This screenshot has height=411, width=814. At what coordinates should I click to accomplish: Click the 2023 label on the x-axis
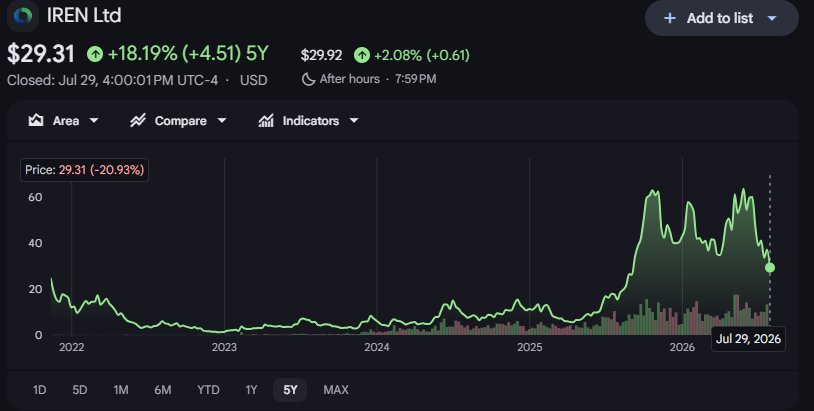point(224,348)
